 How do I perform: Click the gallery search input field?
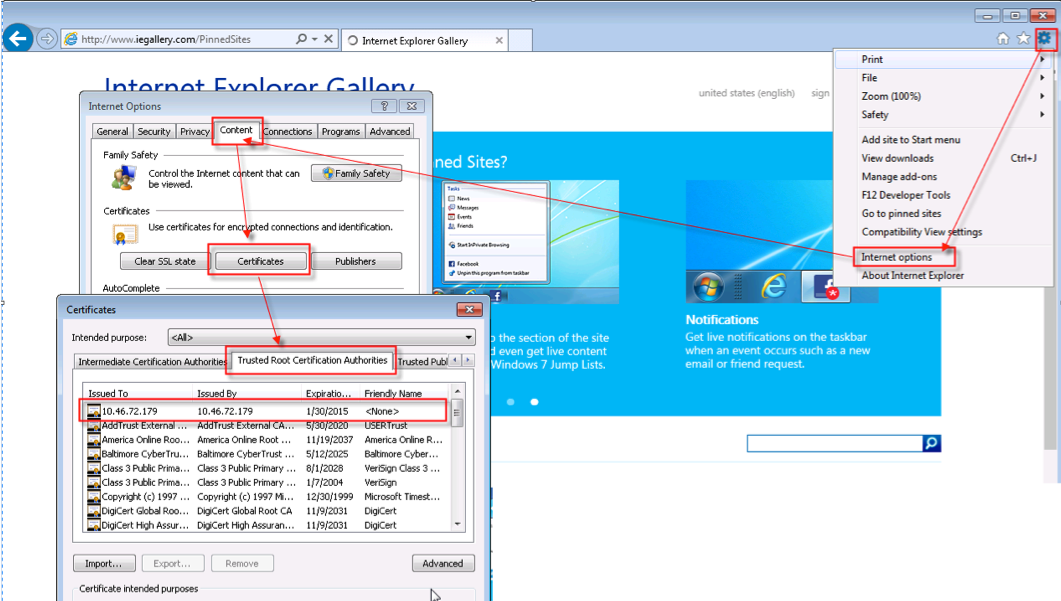[835, 443]
